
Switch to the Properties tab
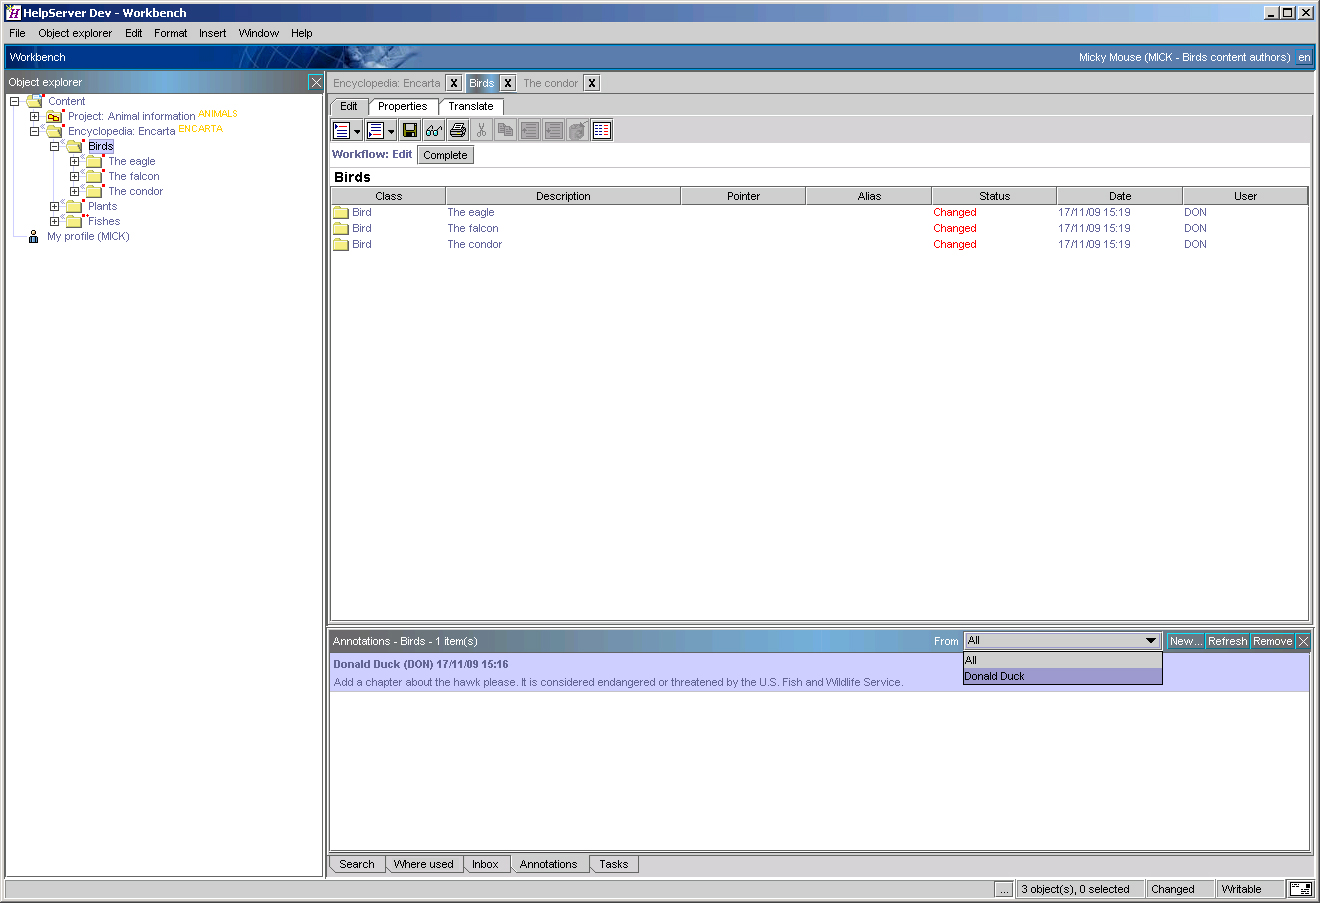[x=403, y=106]
